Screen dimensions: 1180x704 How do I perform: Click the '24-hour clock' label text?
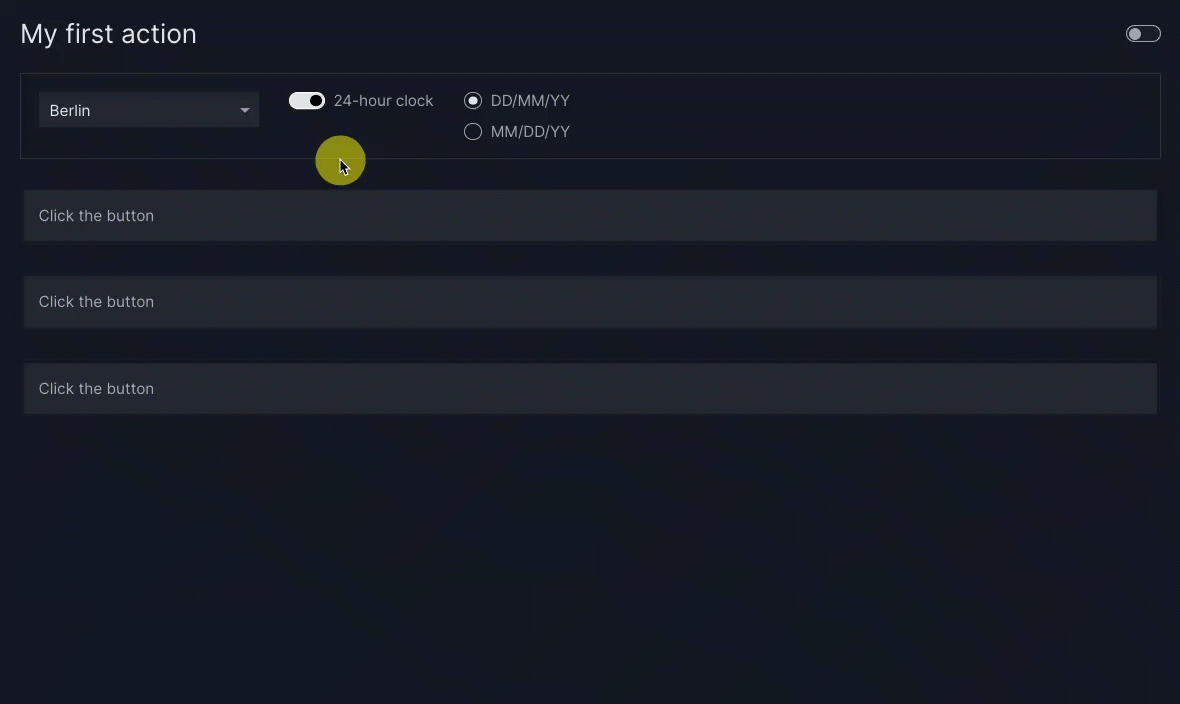coord(383,101)
